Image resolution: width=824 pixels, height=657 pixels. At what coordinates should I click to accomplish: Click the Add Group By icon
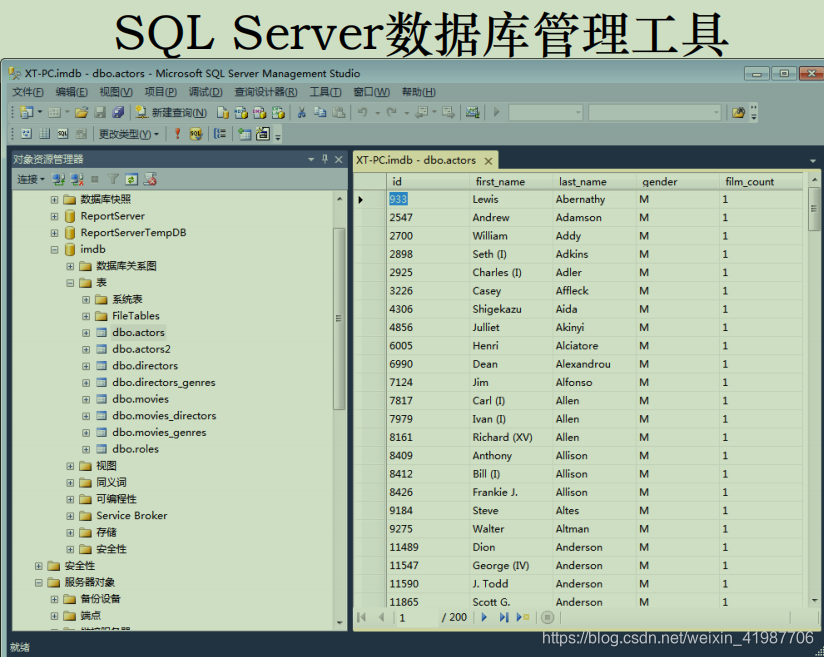click(220, 134)
